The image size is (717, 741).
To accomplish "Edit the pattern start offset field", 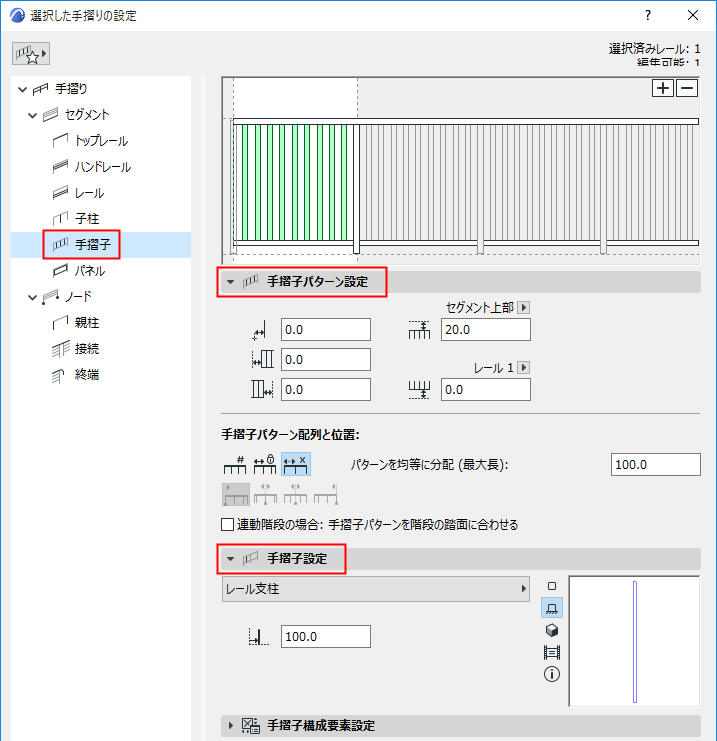I will (326, 360).
